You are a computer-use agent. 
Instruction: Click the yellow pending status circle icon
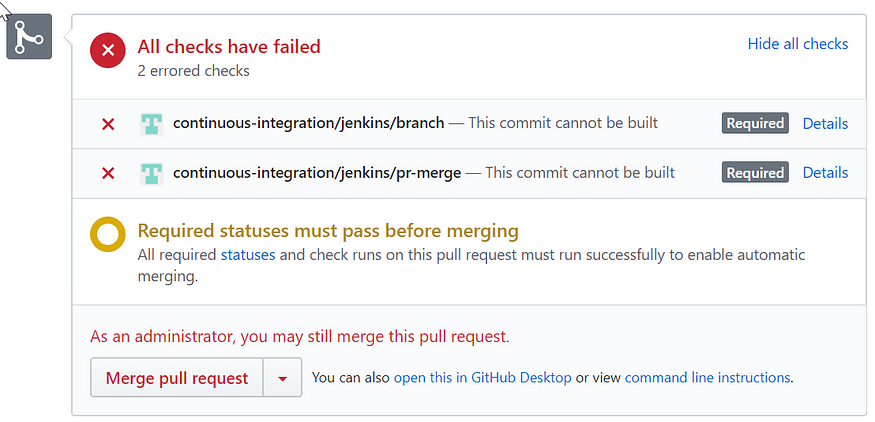[108, 234]
